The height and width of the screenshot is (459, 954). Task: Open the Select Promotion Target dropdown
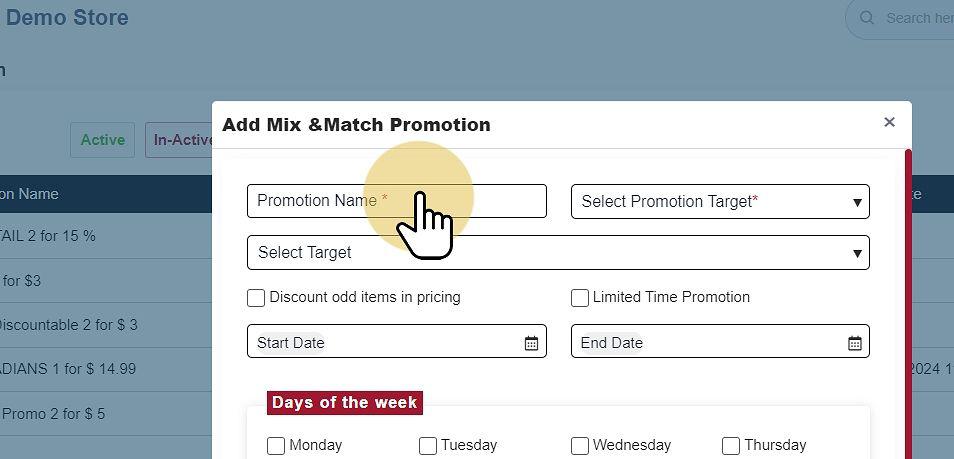(x=719, y=201)
